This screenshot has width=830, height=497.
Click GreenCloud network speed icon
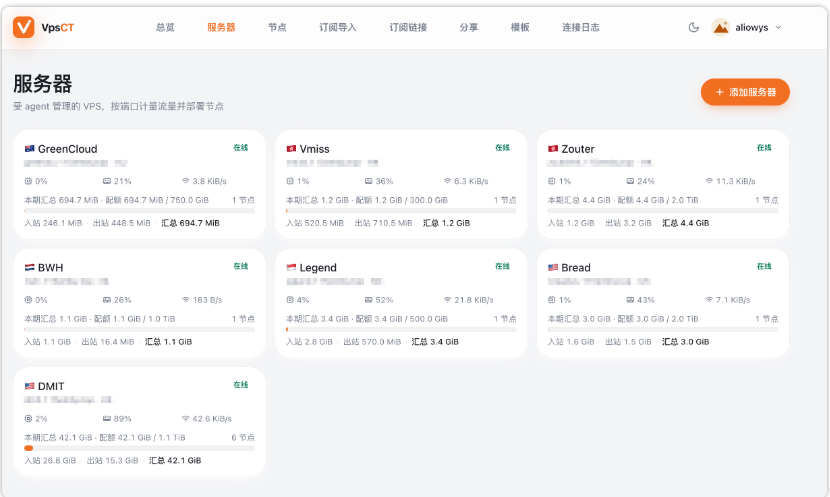click(x=185, y=181)
